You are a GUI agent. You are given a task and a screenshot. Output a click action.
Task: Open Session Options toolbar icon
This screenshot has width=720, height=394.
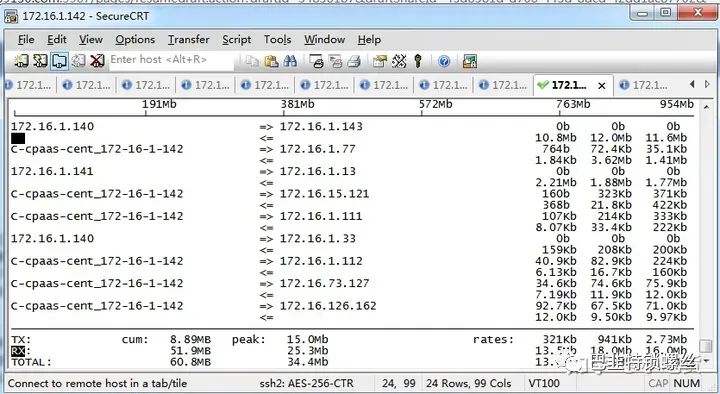379,61
